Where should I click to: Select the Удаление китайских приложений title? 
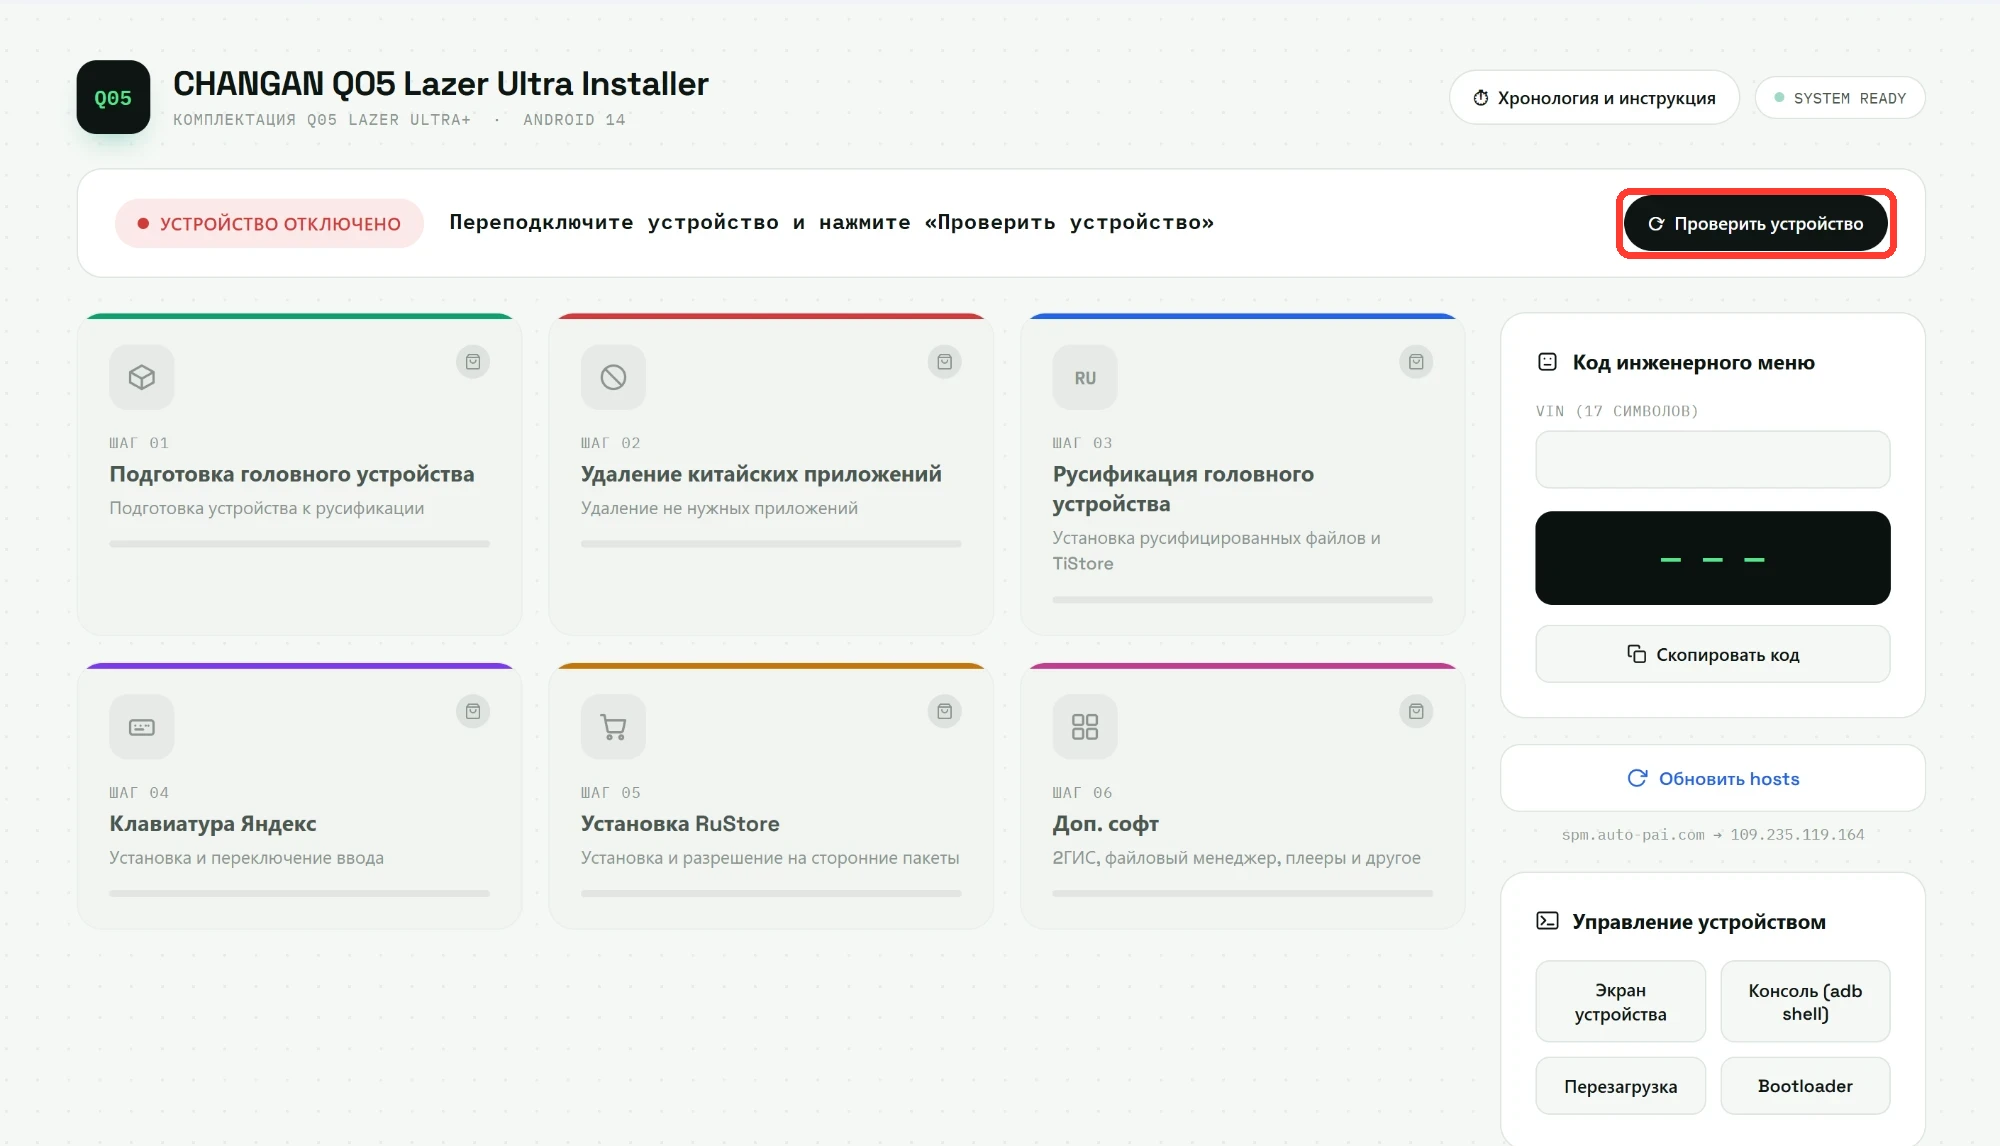click(x=761, y=474)
